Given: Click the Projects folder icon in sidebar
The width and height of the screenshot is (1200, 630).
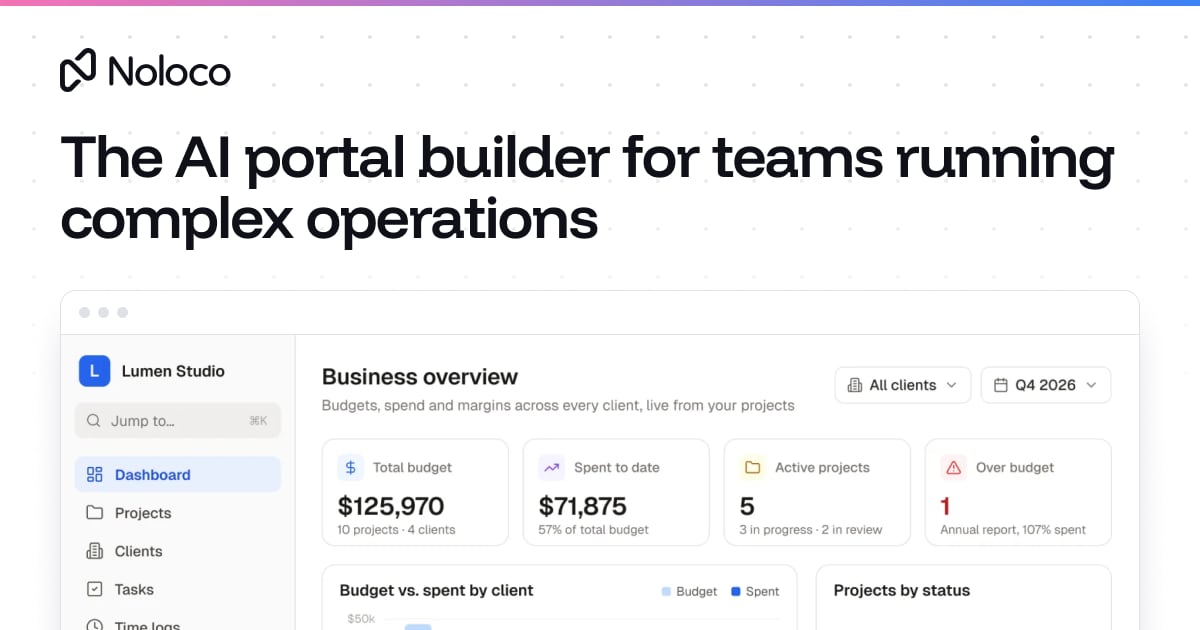Looking at the screenshot, I should pos(94,513).
